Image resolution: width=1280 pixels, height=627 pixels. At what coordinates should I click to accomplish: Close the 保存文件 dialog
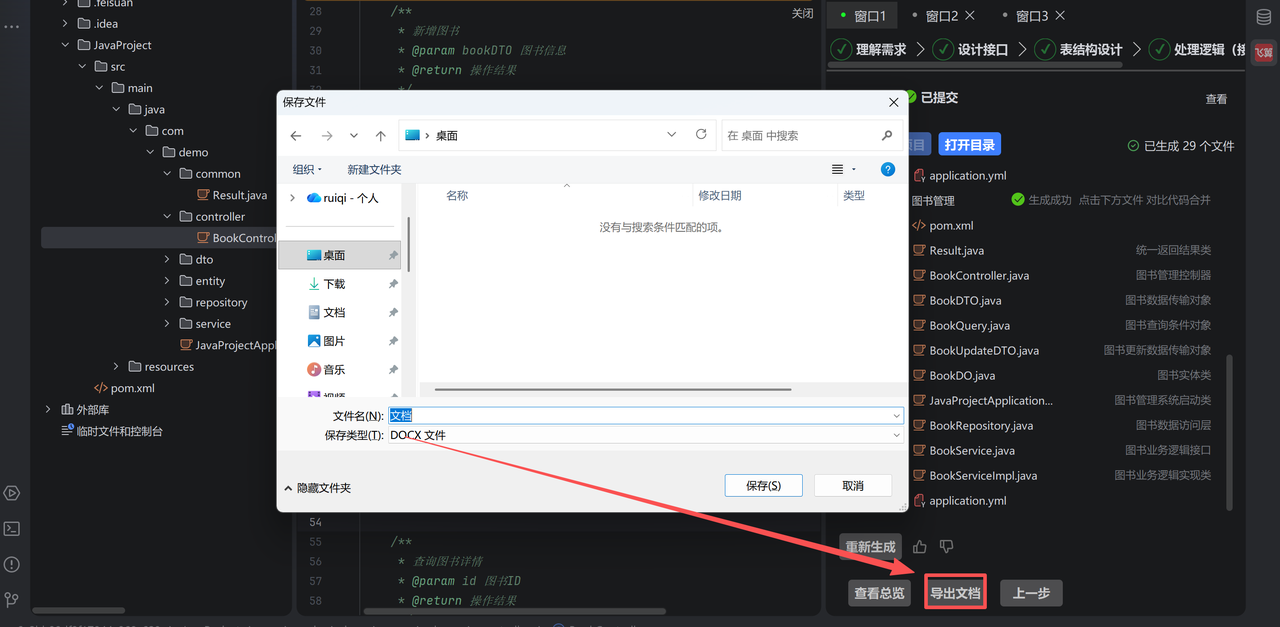click(894, 102)
